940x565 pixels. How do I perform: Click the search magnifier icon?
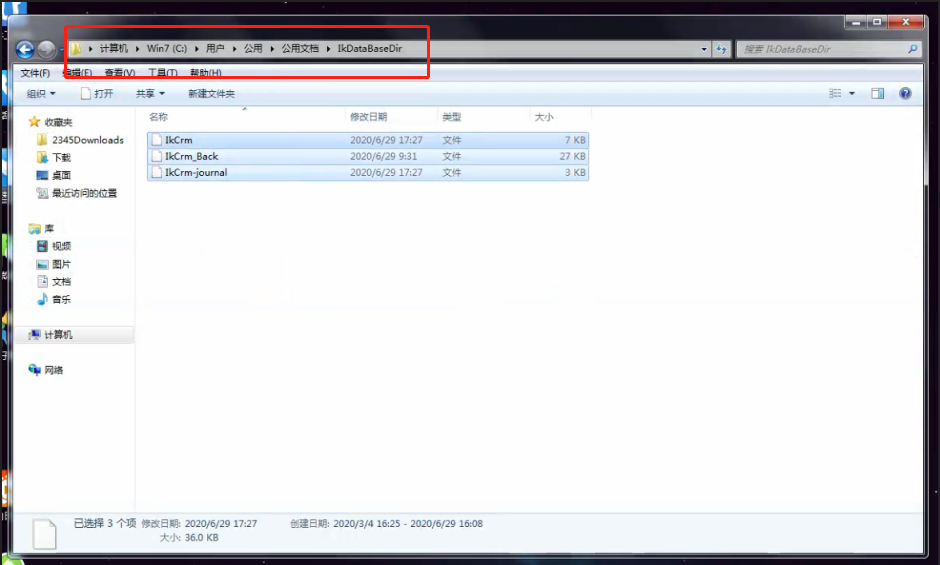click(x=912, y=49)
